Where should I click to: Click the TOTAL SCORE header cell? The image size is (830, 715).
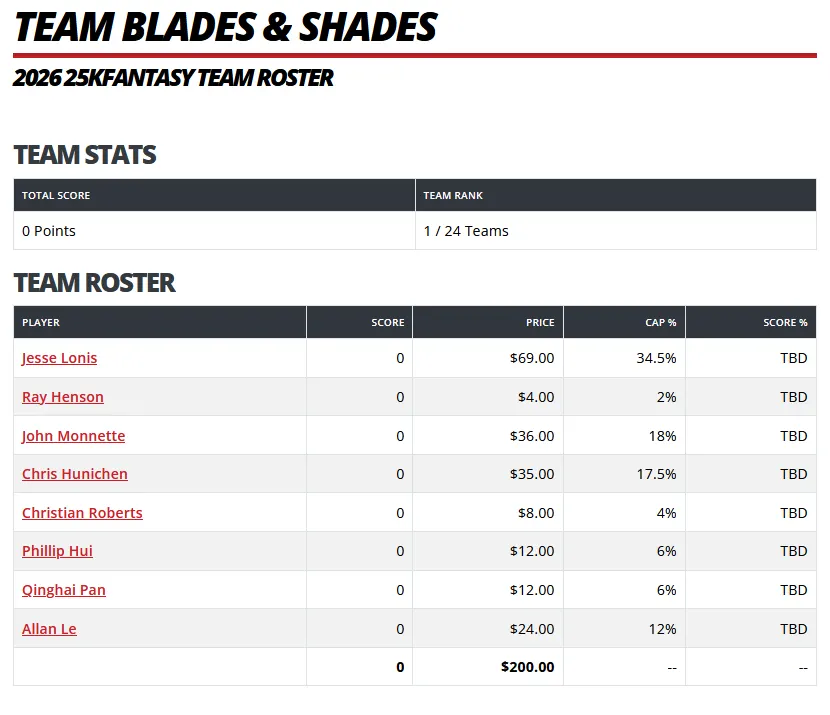click(x=214, y=195)
